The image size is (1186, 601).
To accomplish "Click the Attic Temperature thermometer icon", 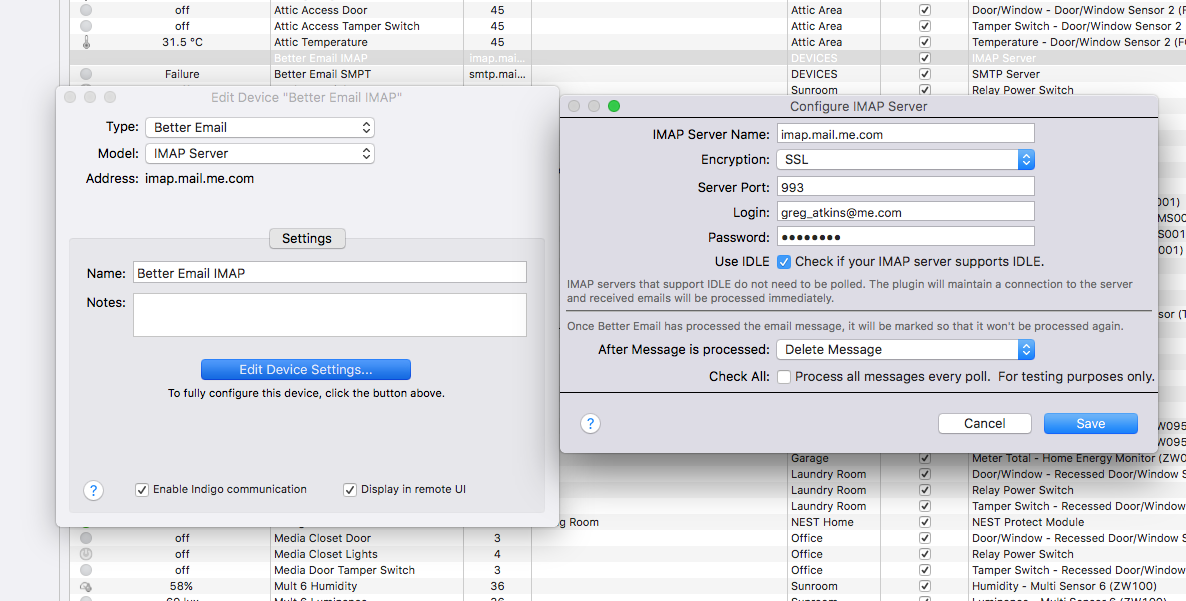I will [86, 42].
